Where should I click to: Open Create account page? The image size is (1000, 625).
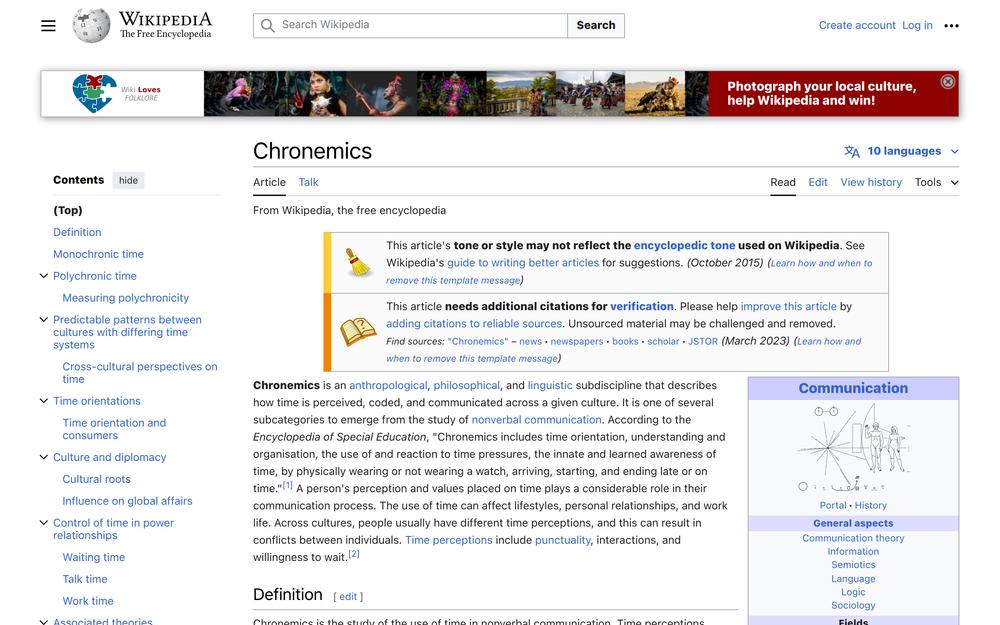click(x=857, y=26)
